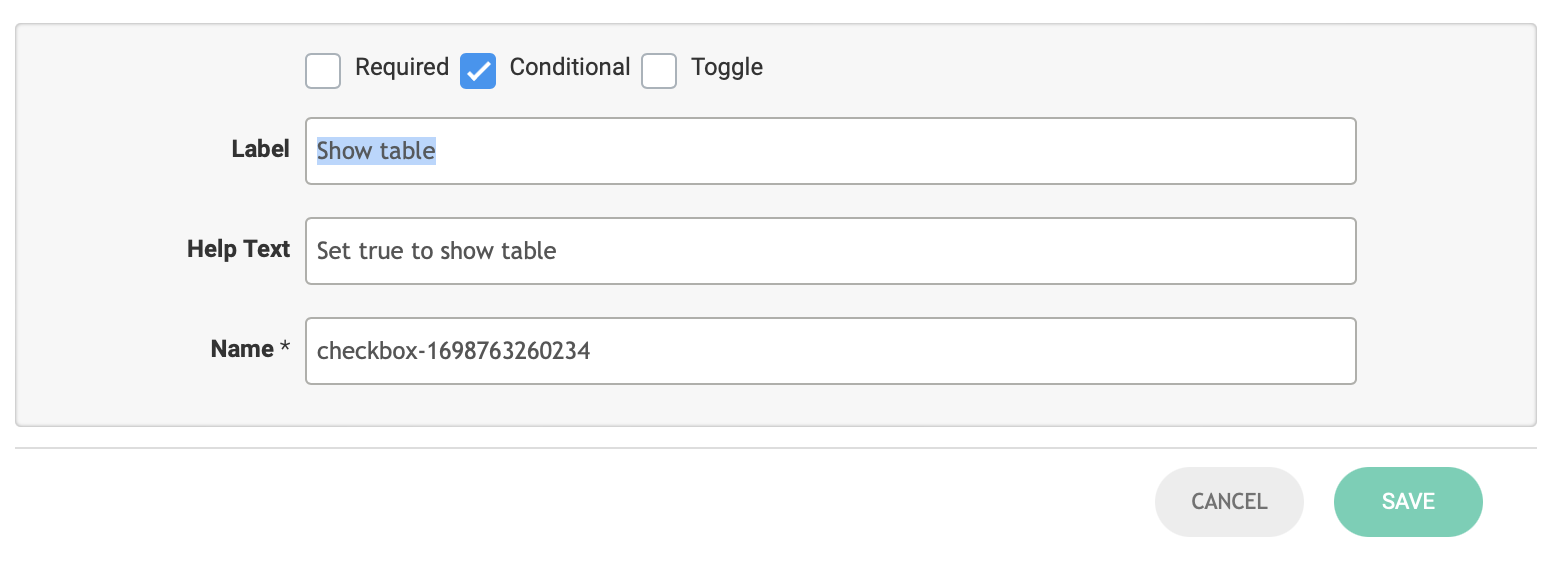Image resolution: width=1558 pixels, height=572 pixels.
Task: Click the "Conditional" checkbox label text
Action: pyautogui.click(x=570, y=67)
